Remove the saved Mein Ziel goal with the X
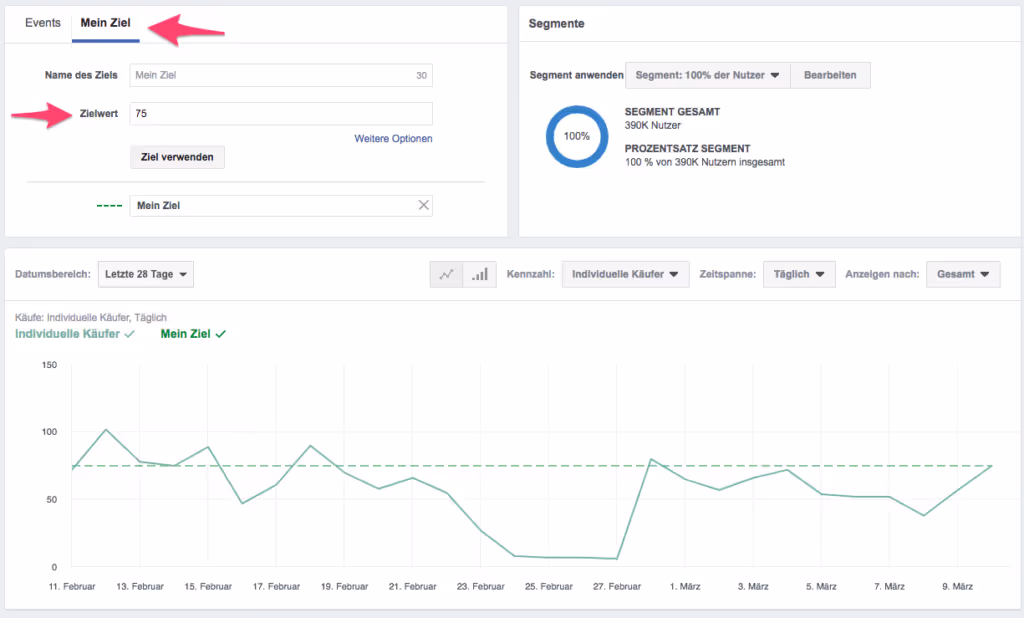 tap(423, 205)
